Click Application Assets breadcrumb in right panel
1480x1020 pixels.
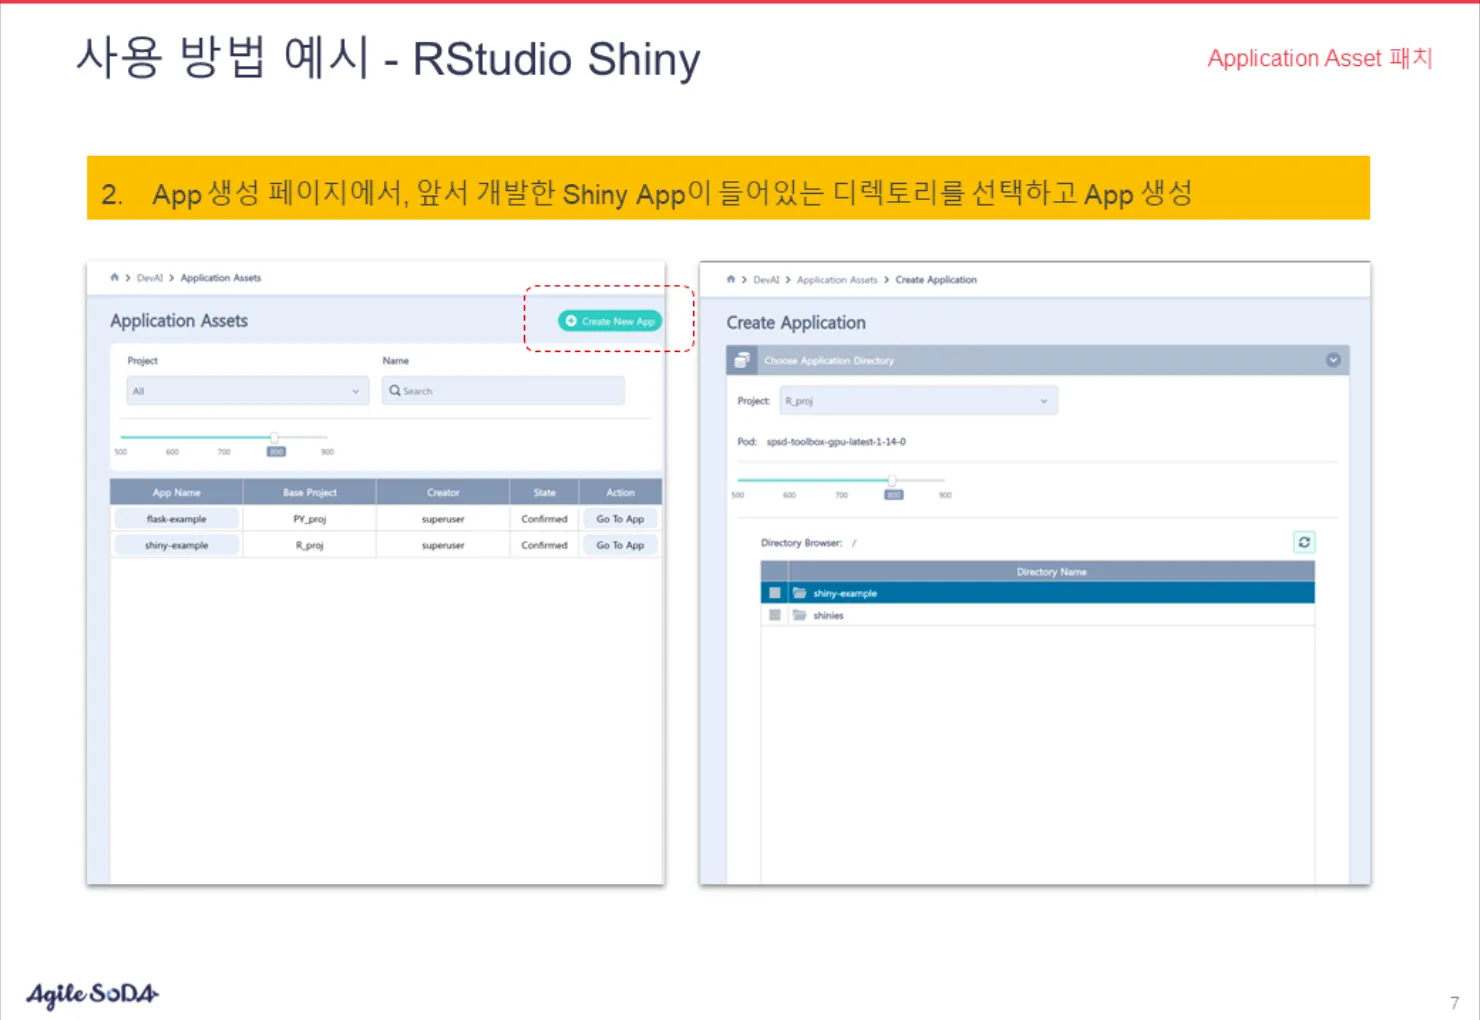pyautogui.click(x=836, y=280)
